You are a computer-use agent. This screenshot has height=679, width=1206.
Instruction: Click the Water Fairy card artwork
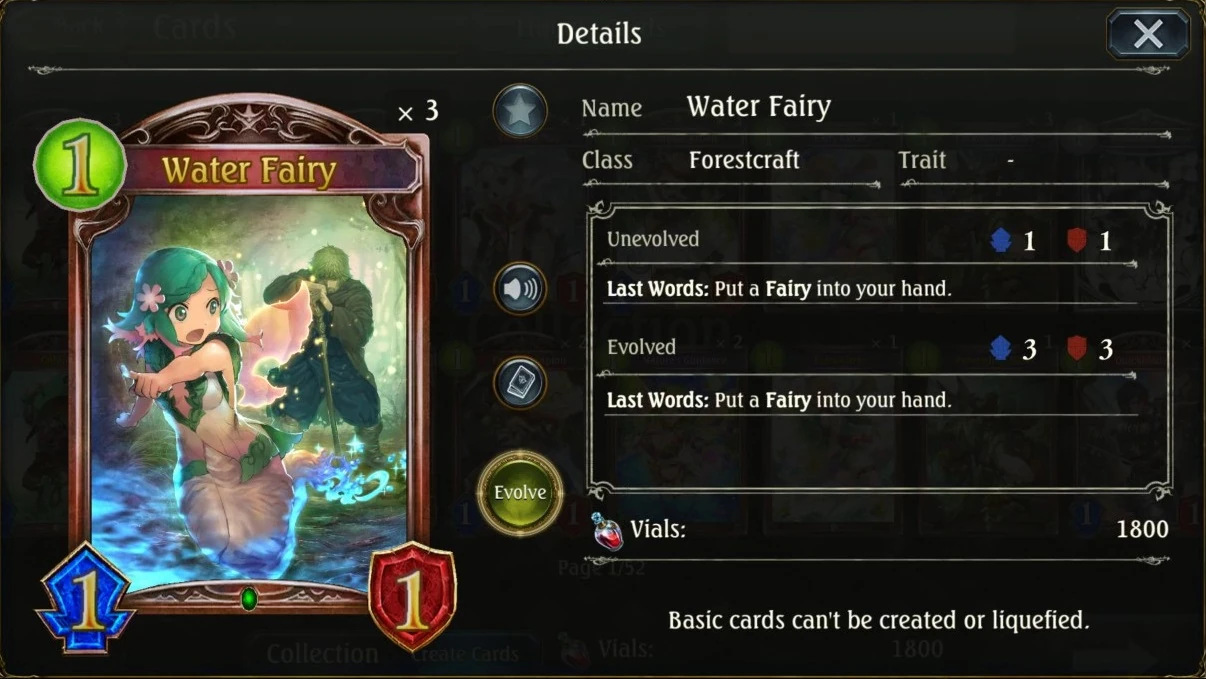[250, 390]
